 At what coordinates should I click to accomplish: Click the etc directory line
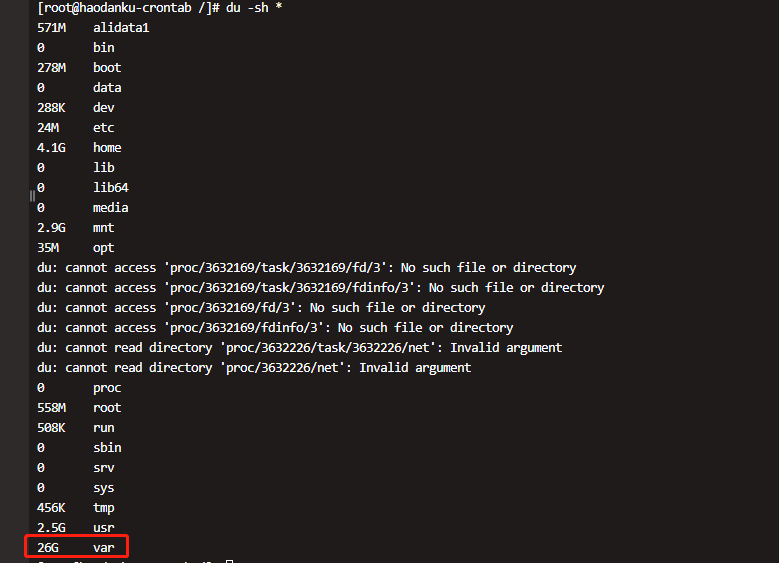point(76,128)
